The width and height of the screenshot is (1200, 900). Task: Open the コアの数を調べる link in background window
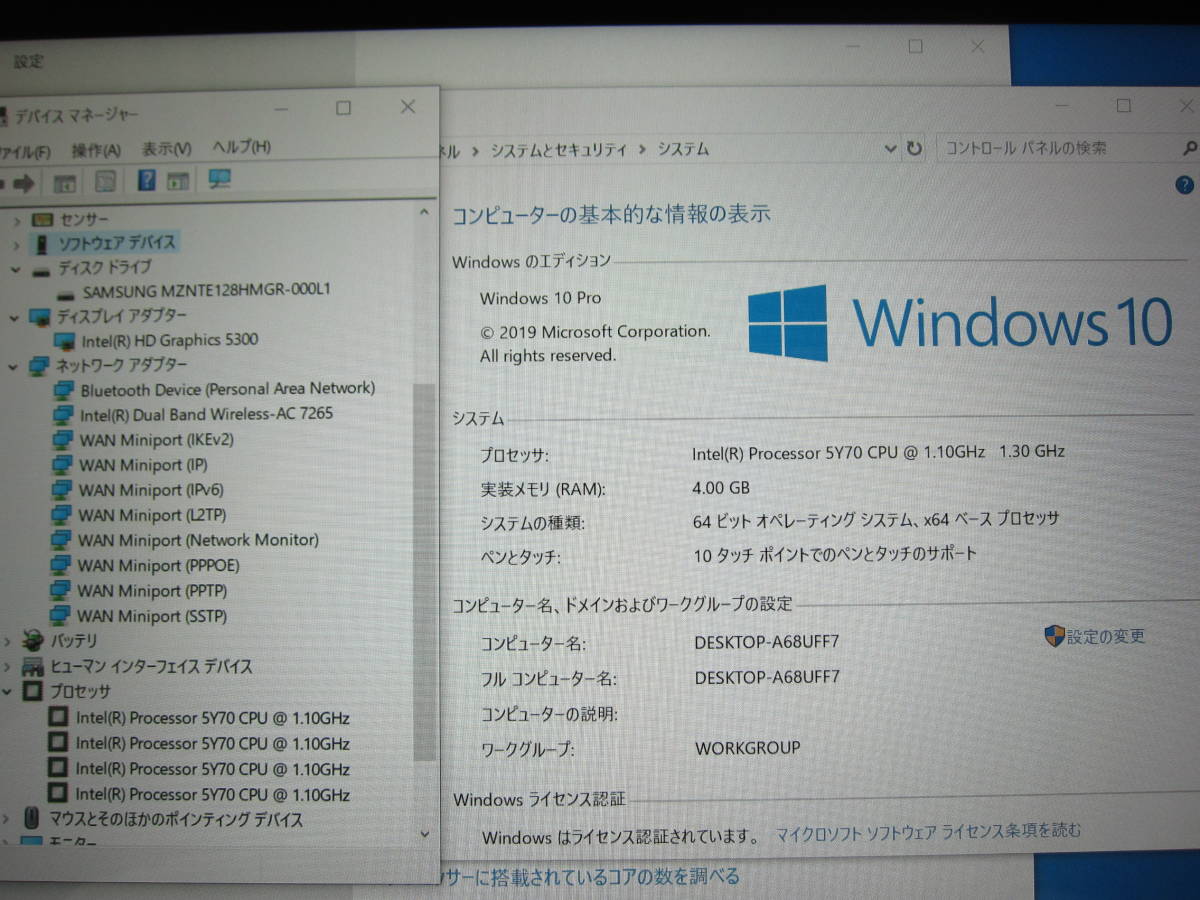pos(591,877)
